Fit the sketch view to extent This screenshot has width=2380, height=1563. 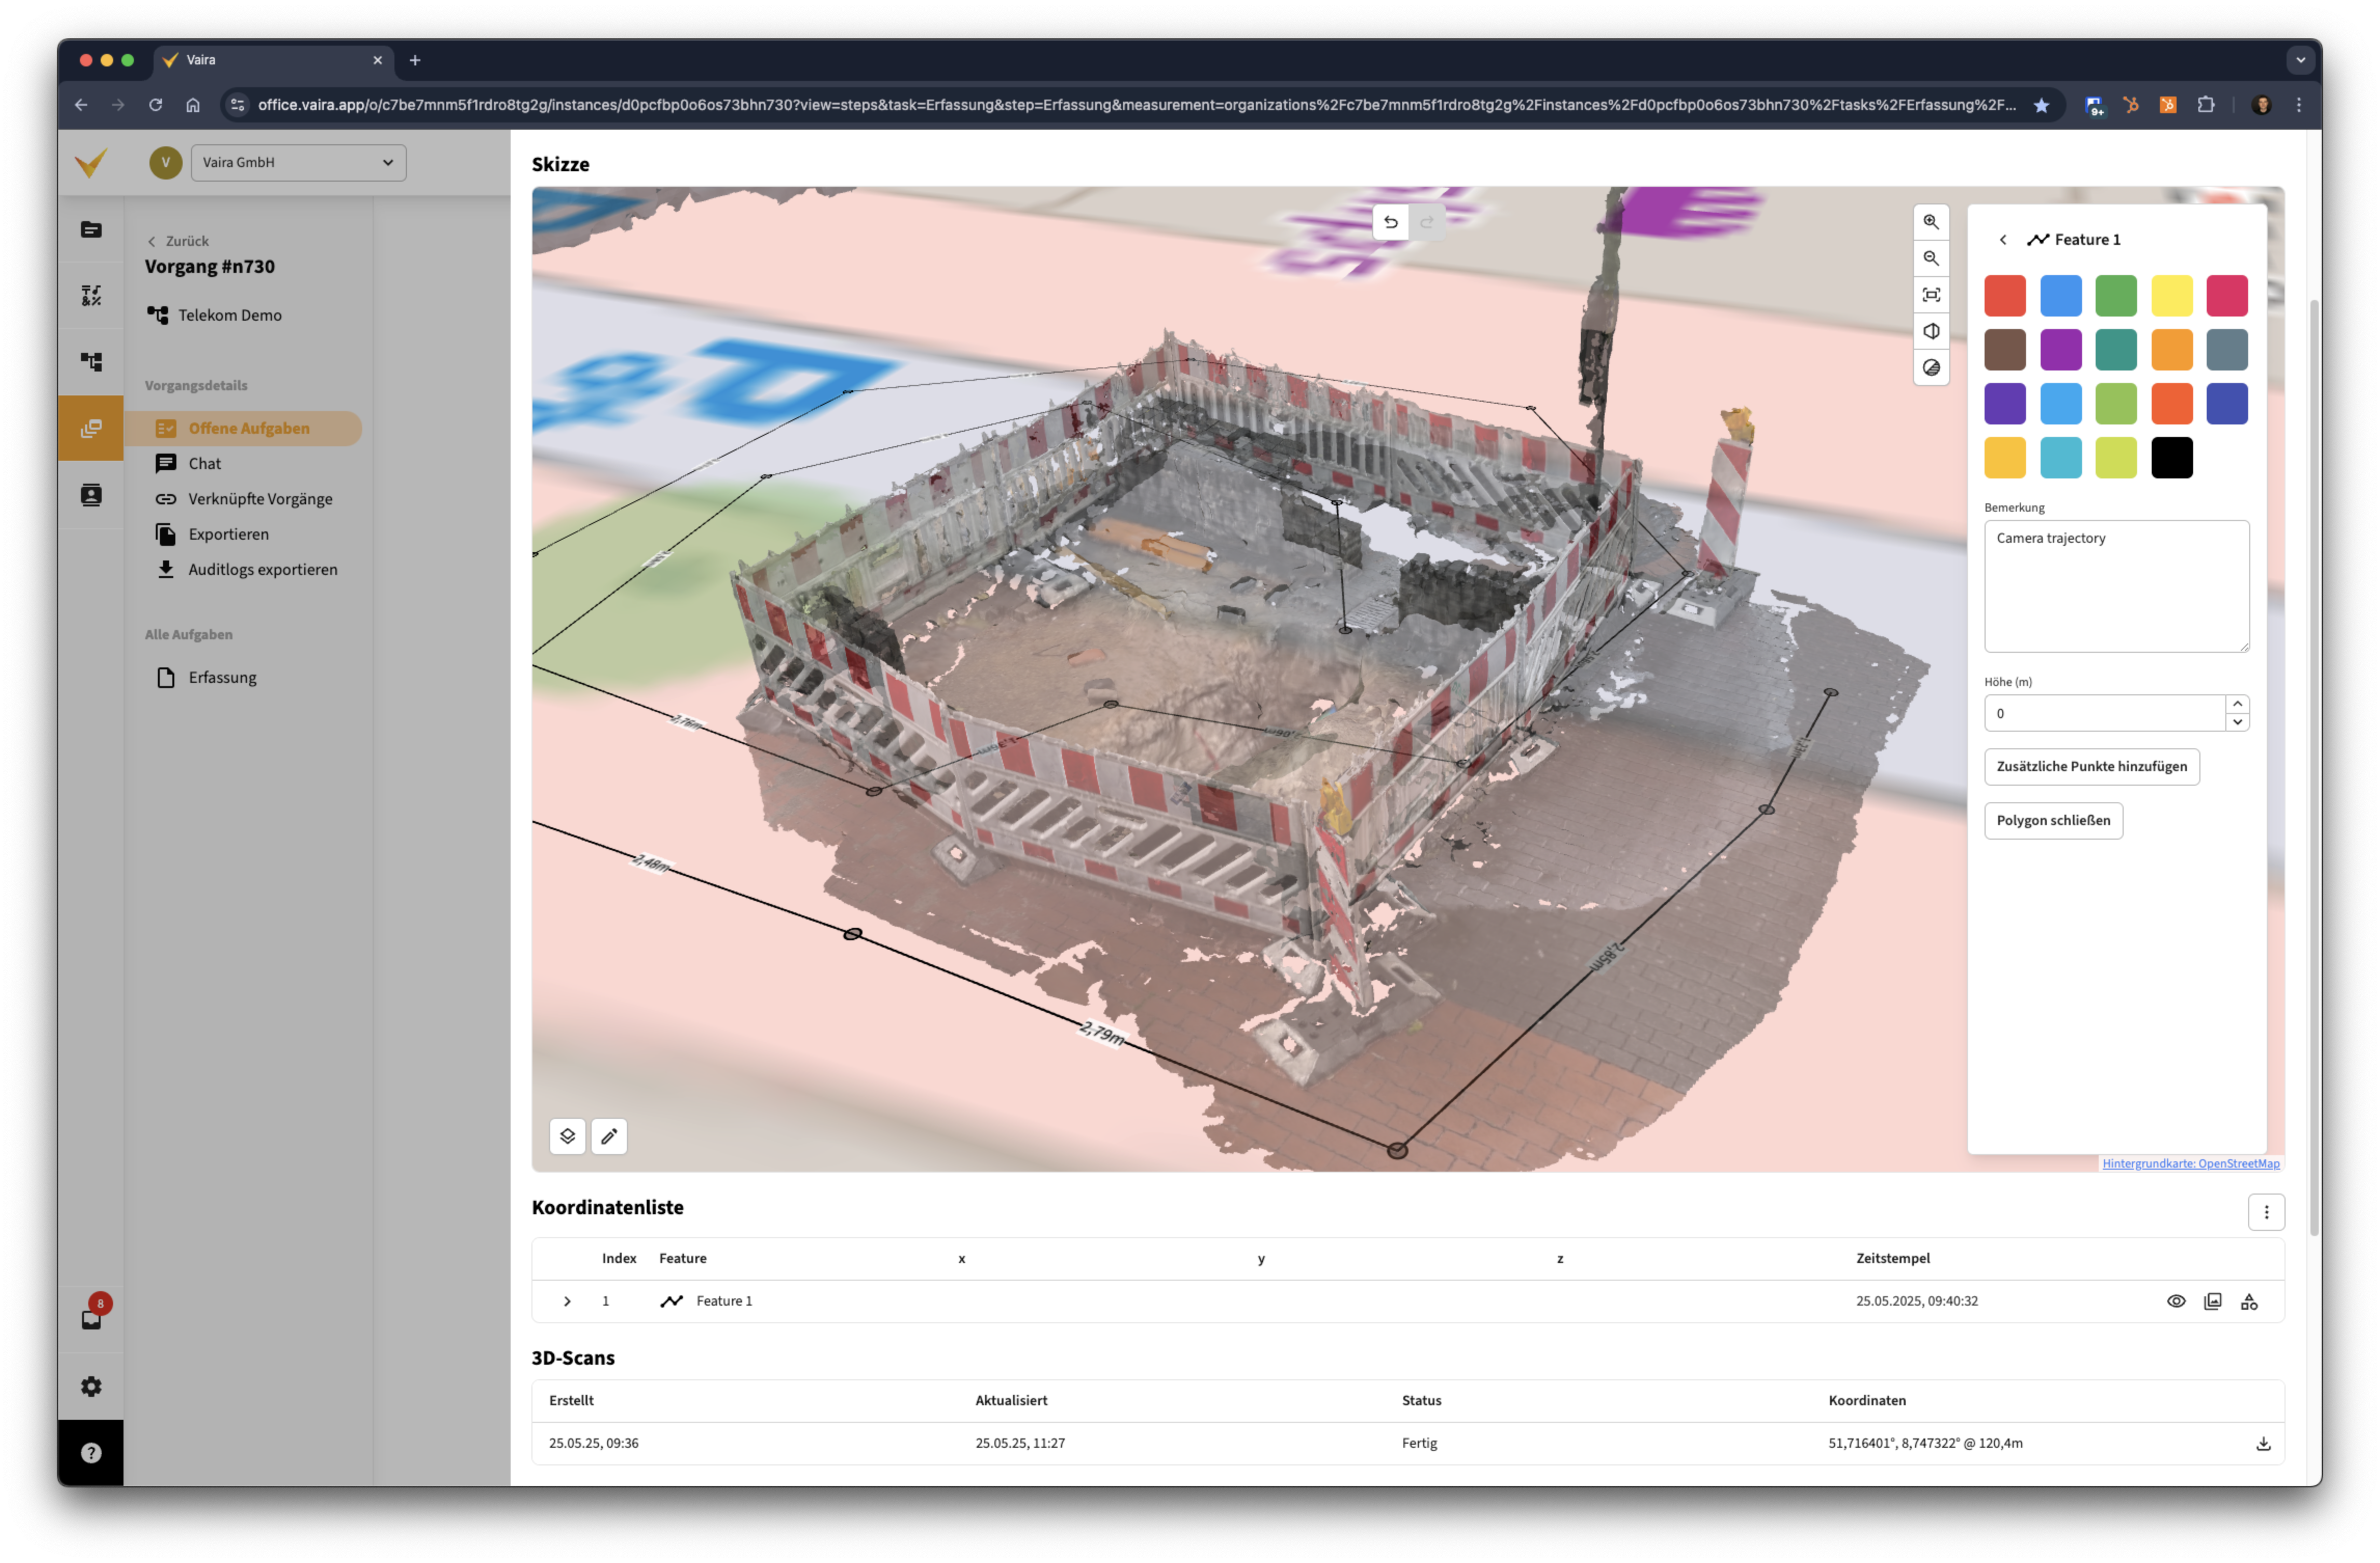click(x=1930, y=295)
